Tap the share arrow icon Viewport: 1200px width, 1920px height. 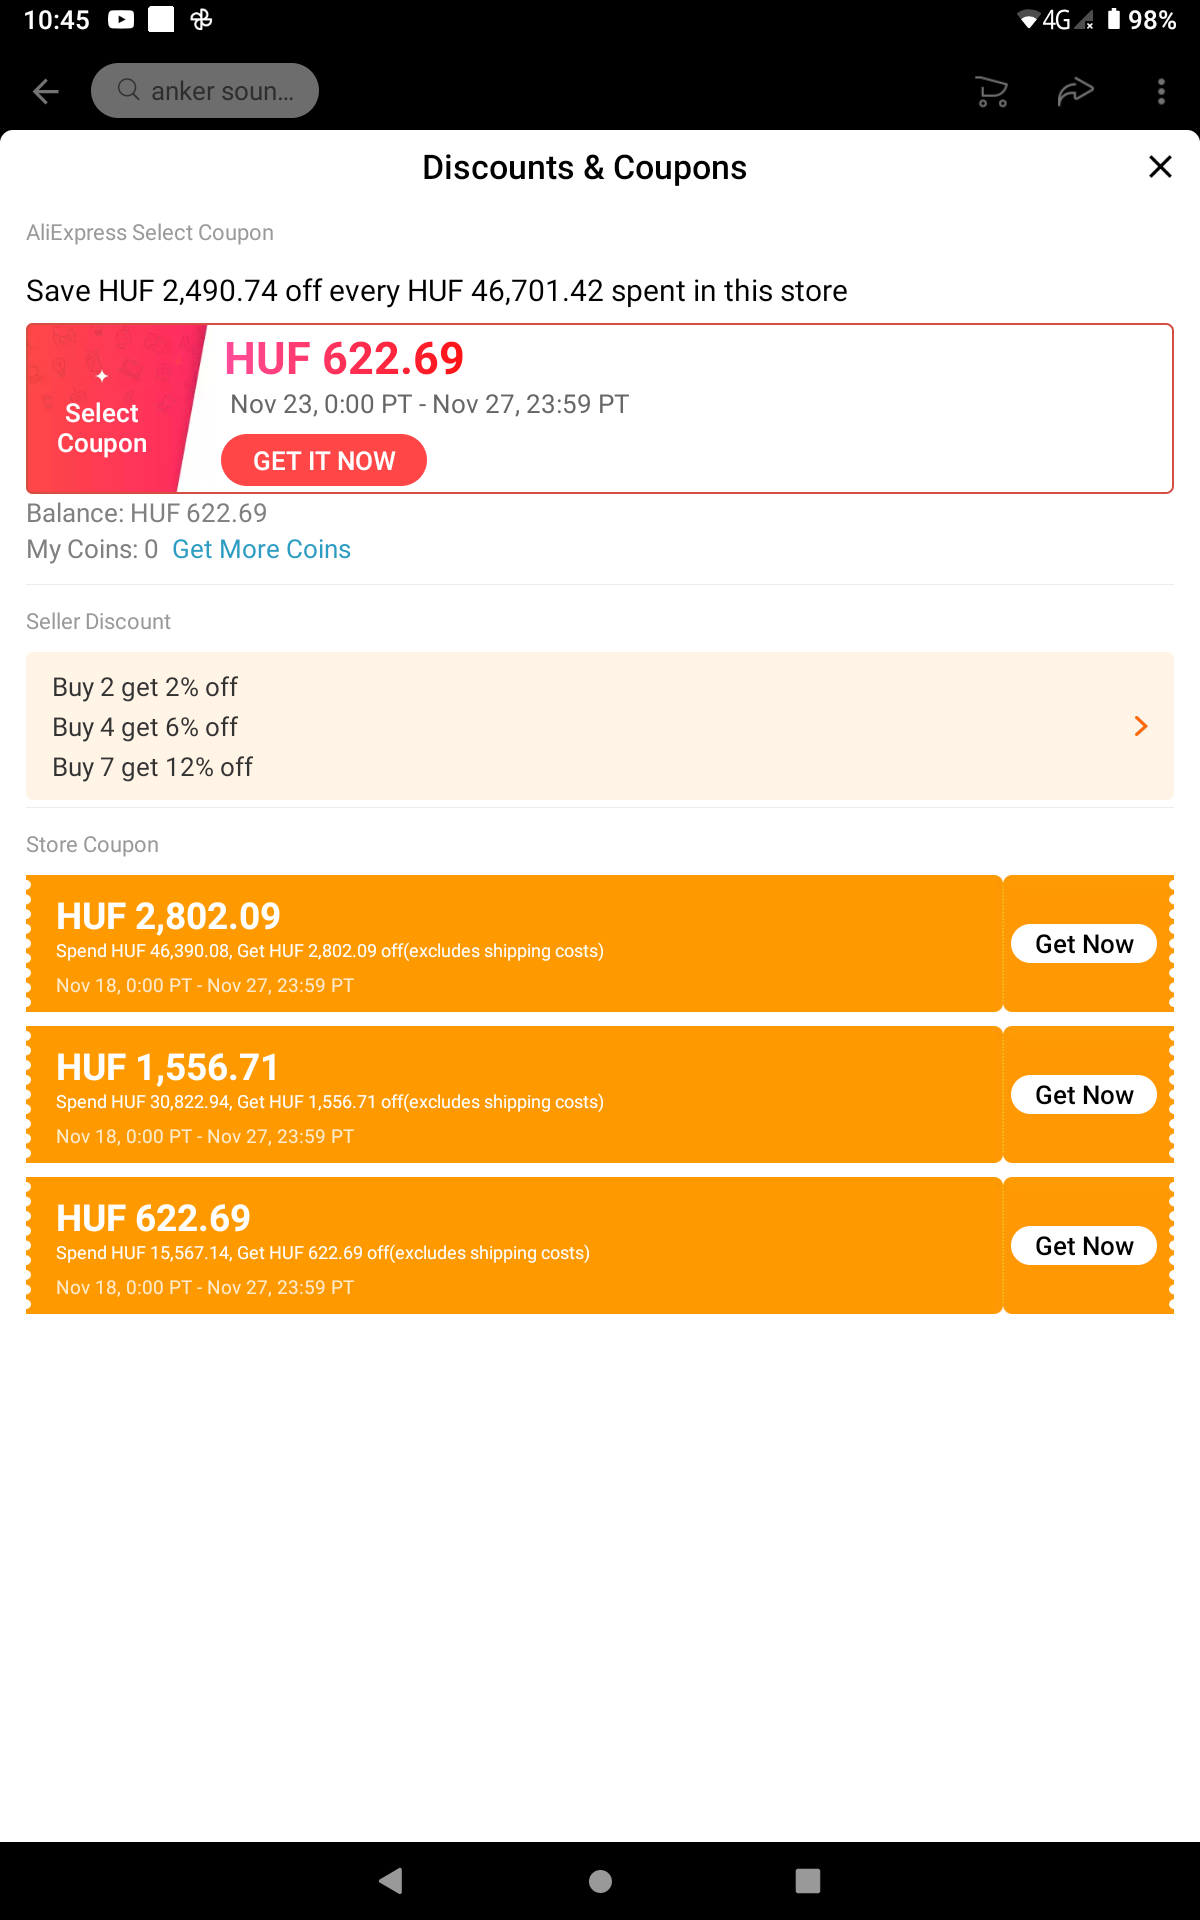coord(1076,92)
